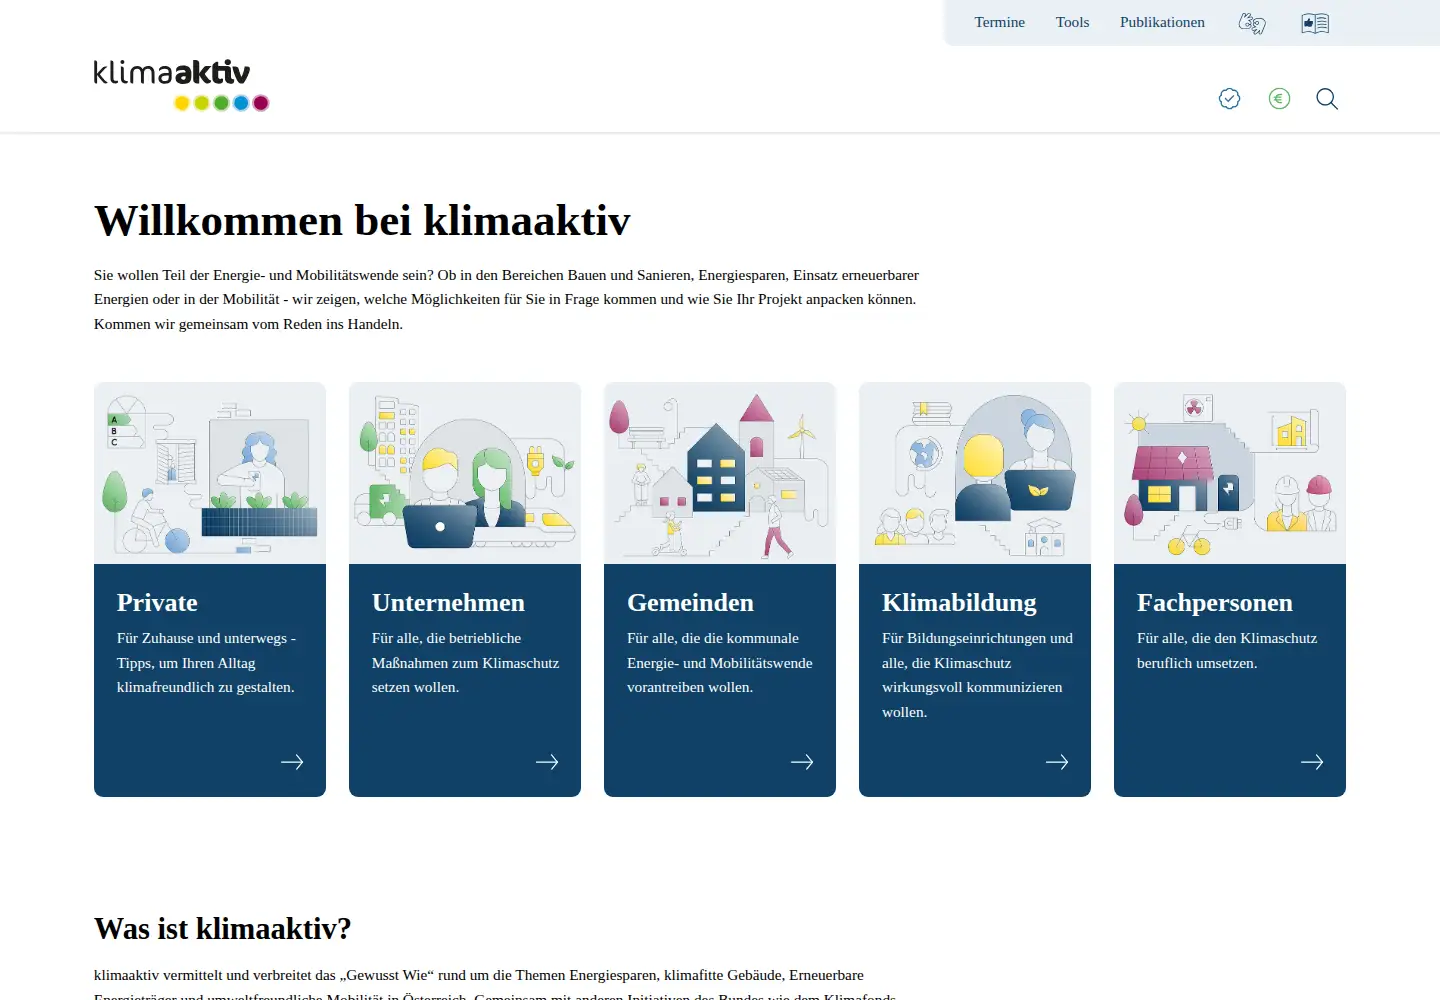1440x1000 pixels.
Task: Click the Private card illustration
Action: pyautogui.click(x=210, y=473)
